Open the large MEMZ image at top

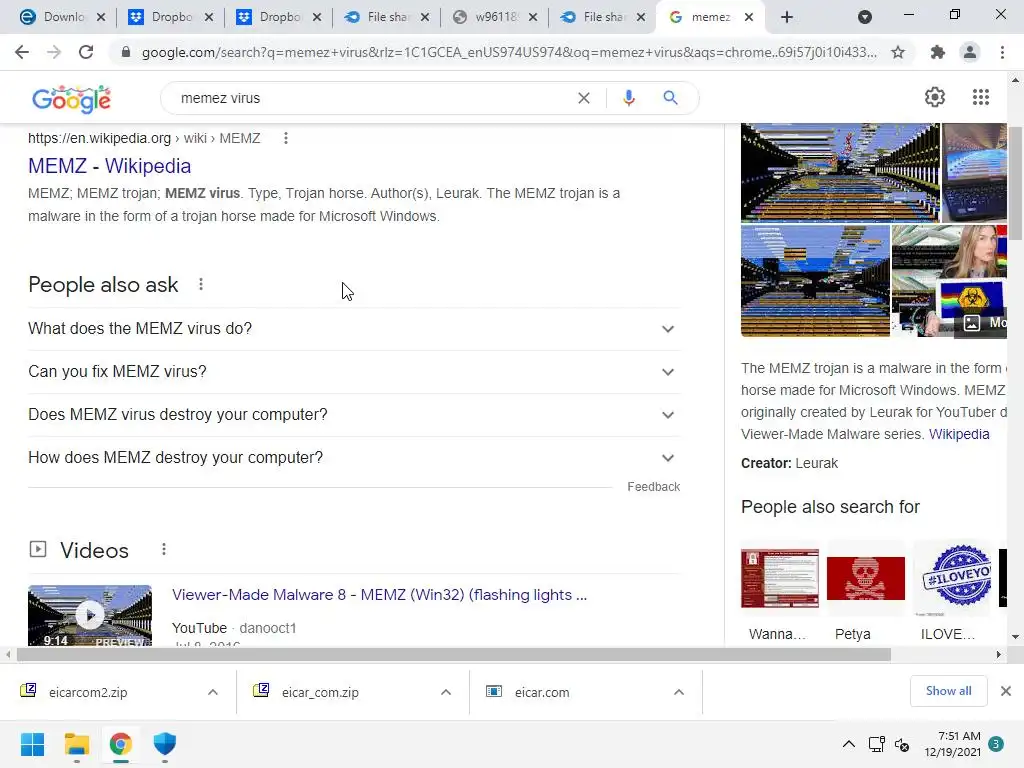coord(840,172)
